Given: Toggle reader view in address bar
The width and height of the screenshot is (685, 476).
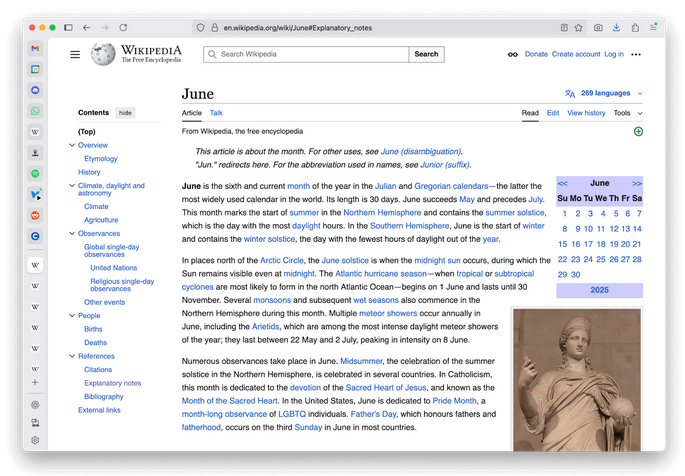Looking at the screenshot, I should pos(564,27).
